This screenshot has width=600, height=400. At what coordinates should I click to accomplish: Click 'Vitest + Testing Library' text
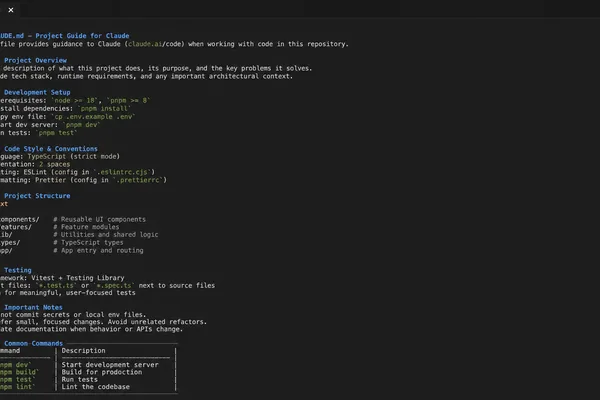click(x=78, y=278)
